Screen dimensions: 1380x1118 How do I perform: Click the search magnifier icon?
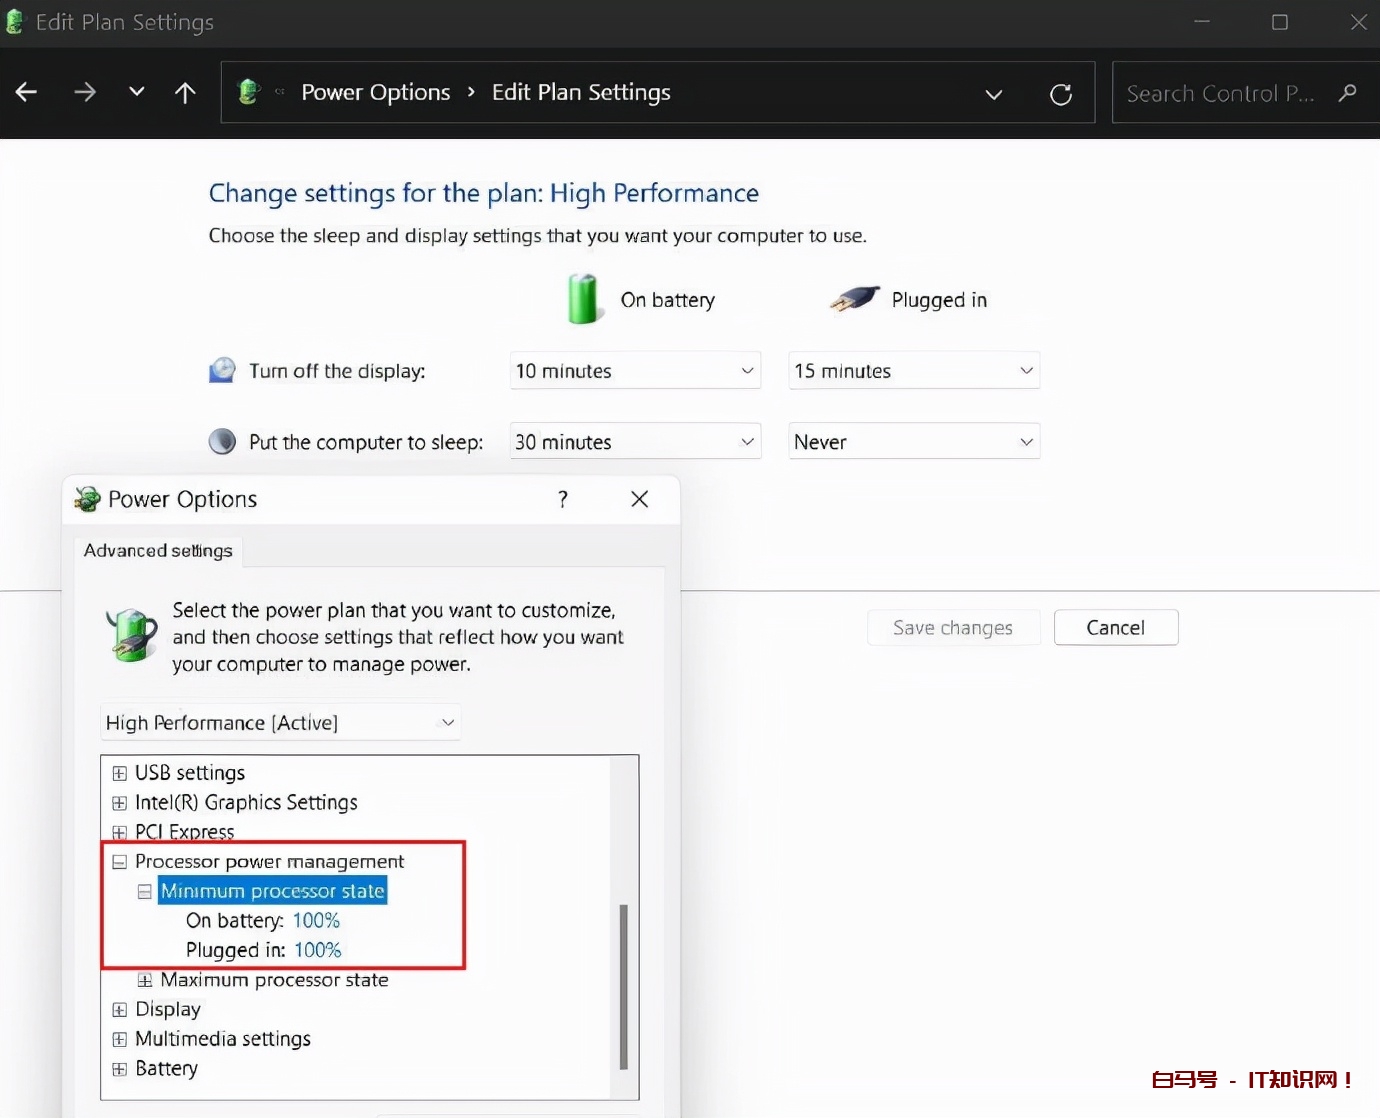click(1348, 93)
